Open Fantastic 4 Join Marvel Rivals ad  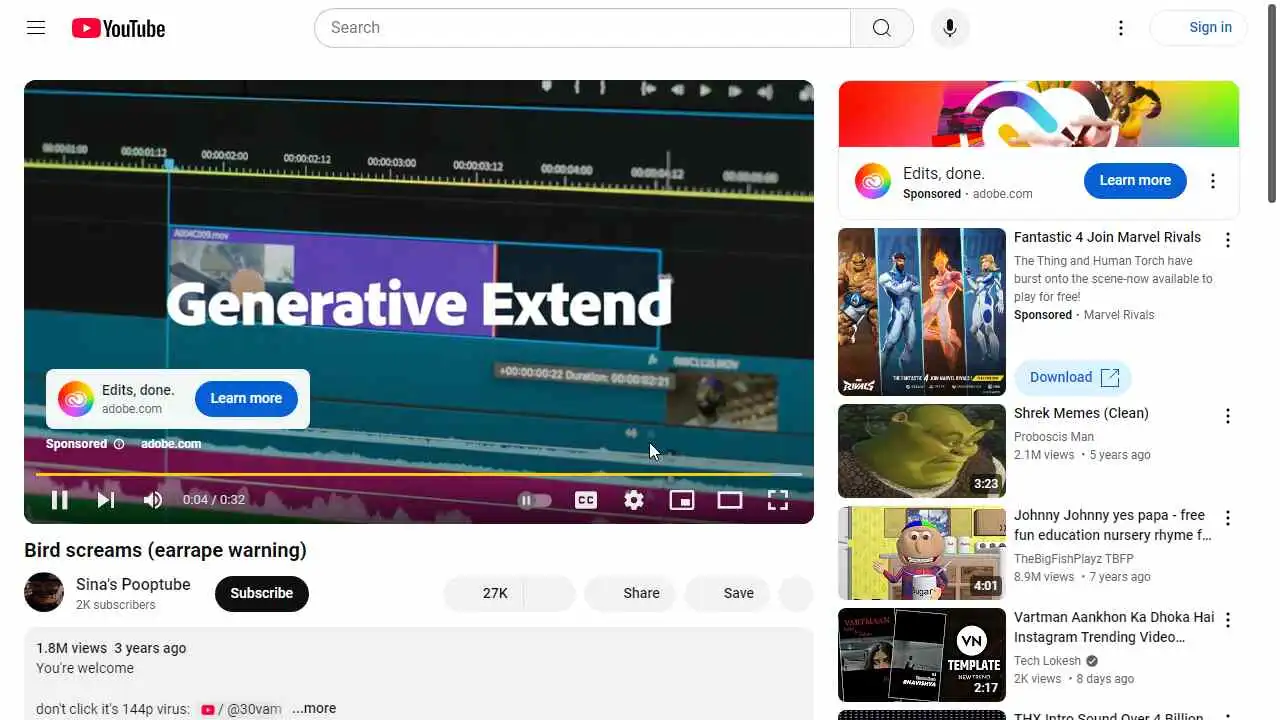tap(1107, 237)
